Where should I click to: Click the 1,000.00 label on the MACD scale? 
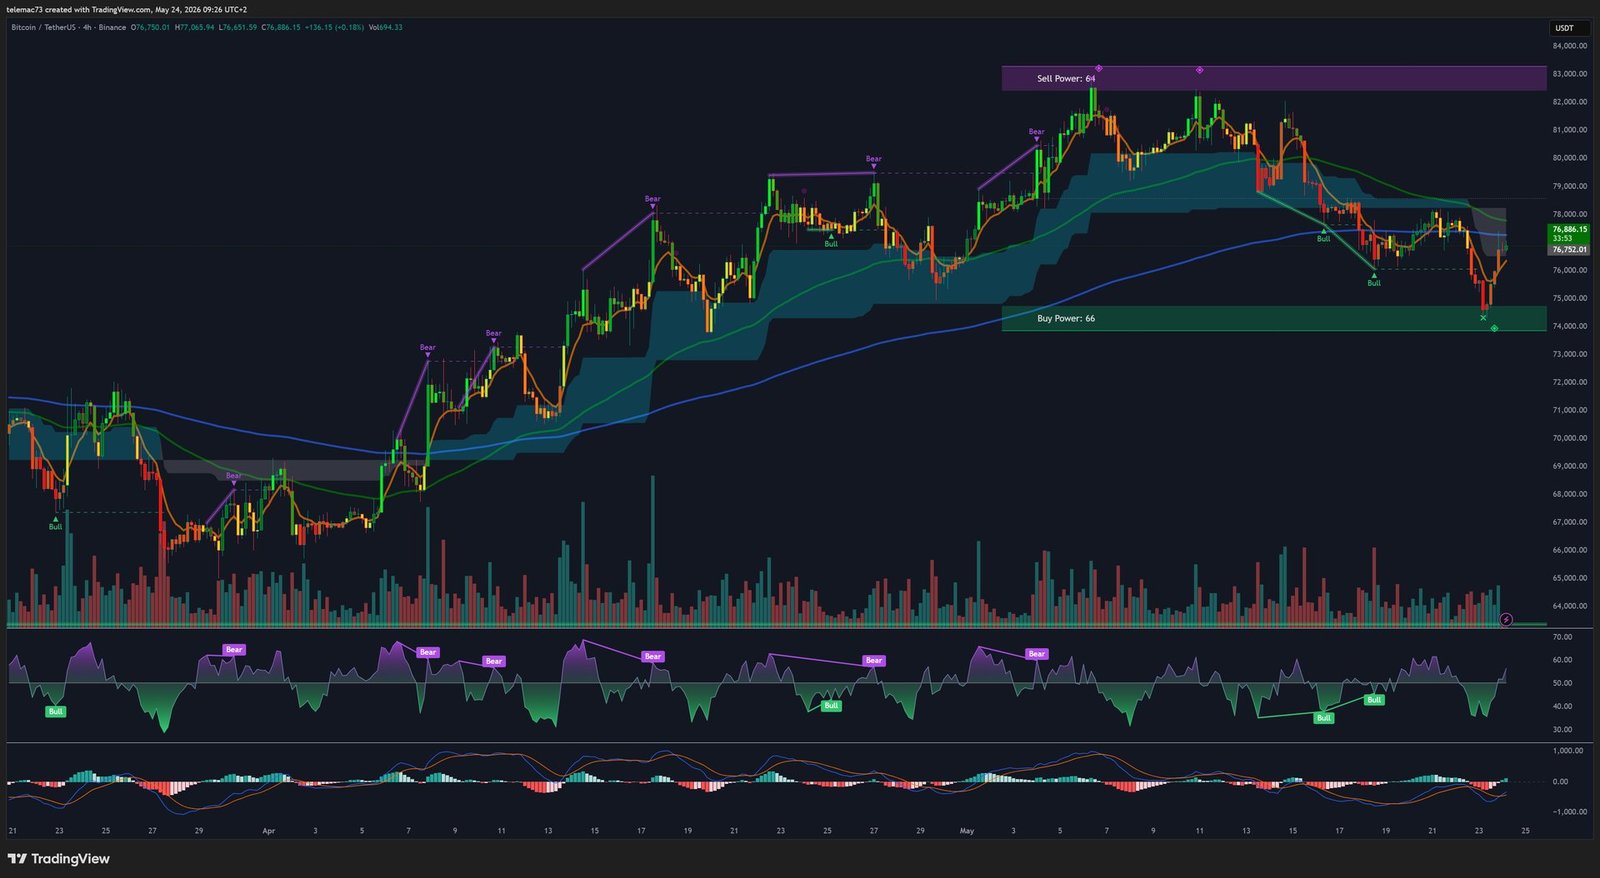(x=1567, y=750)
